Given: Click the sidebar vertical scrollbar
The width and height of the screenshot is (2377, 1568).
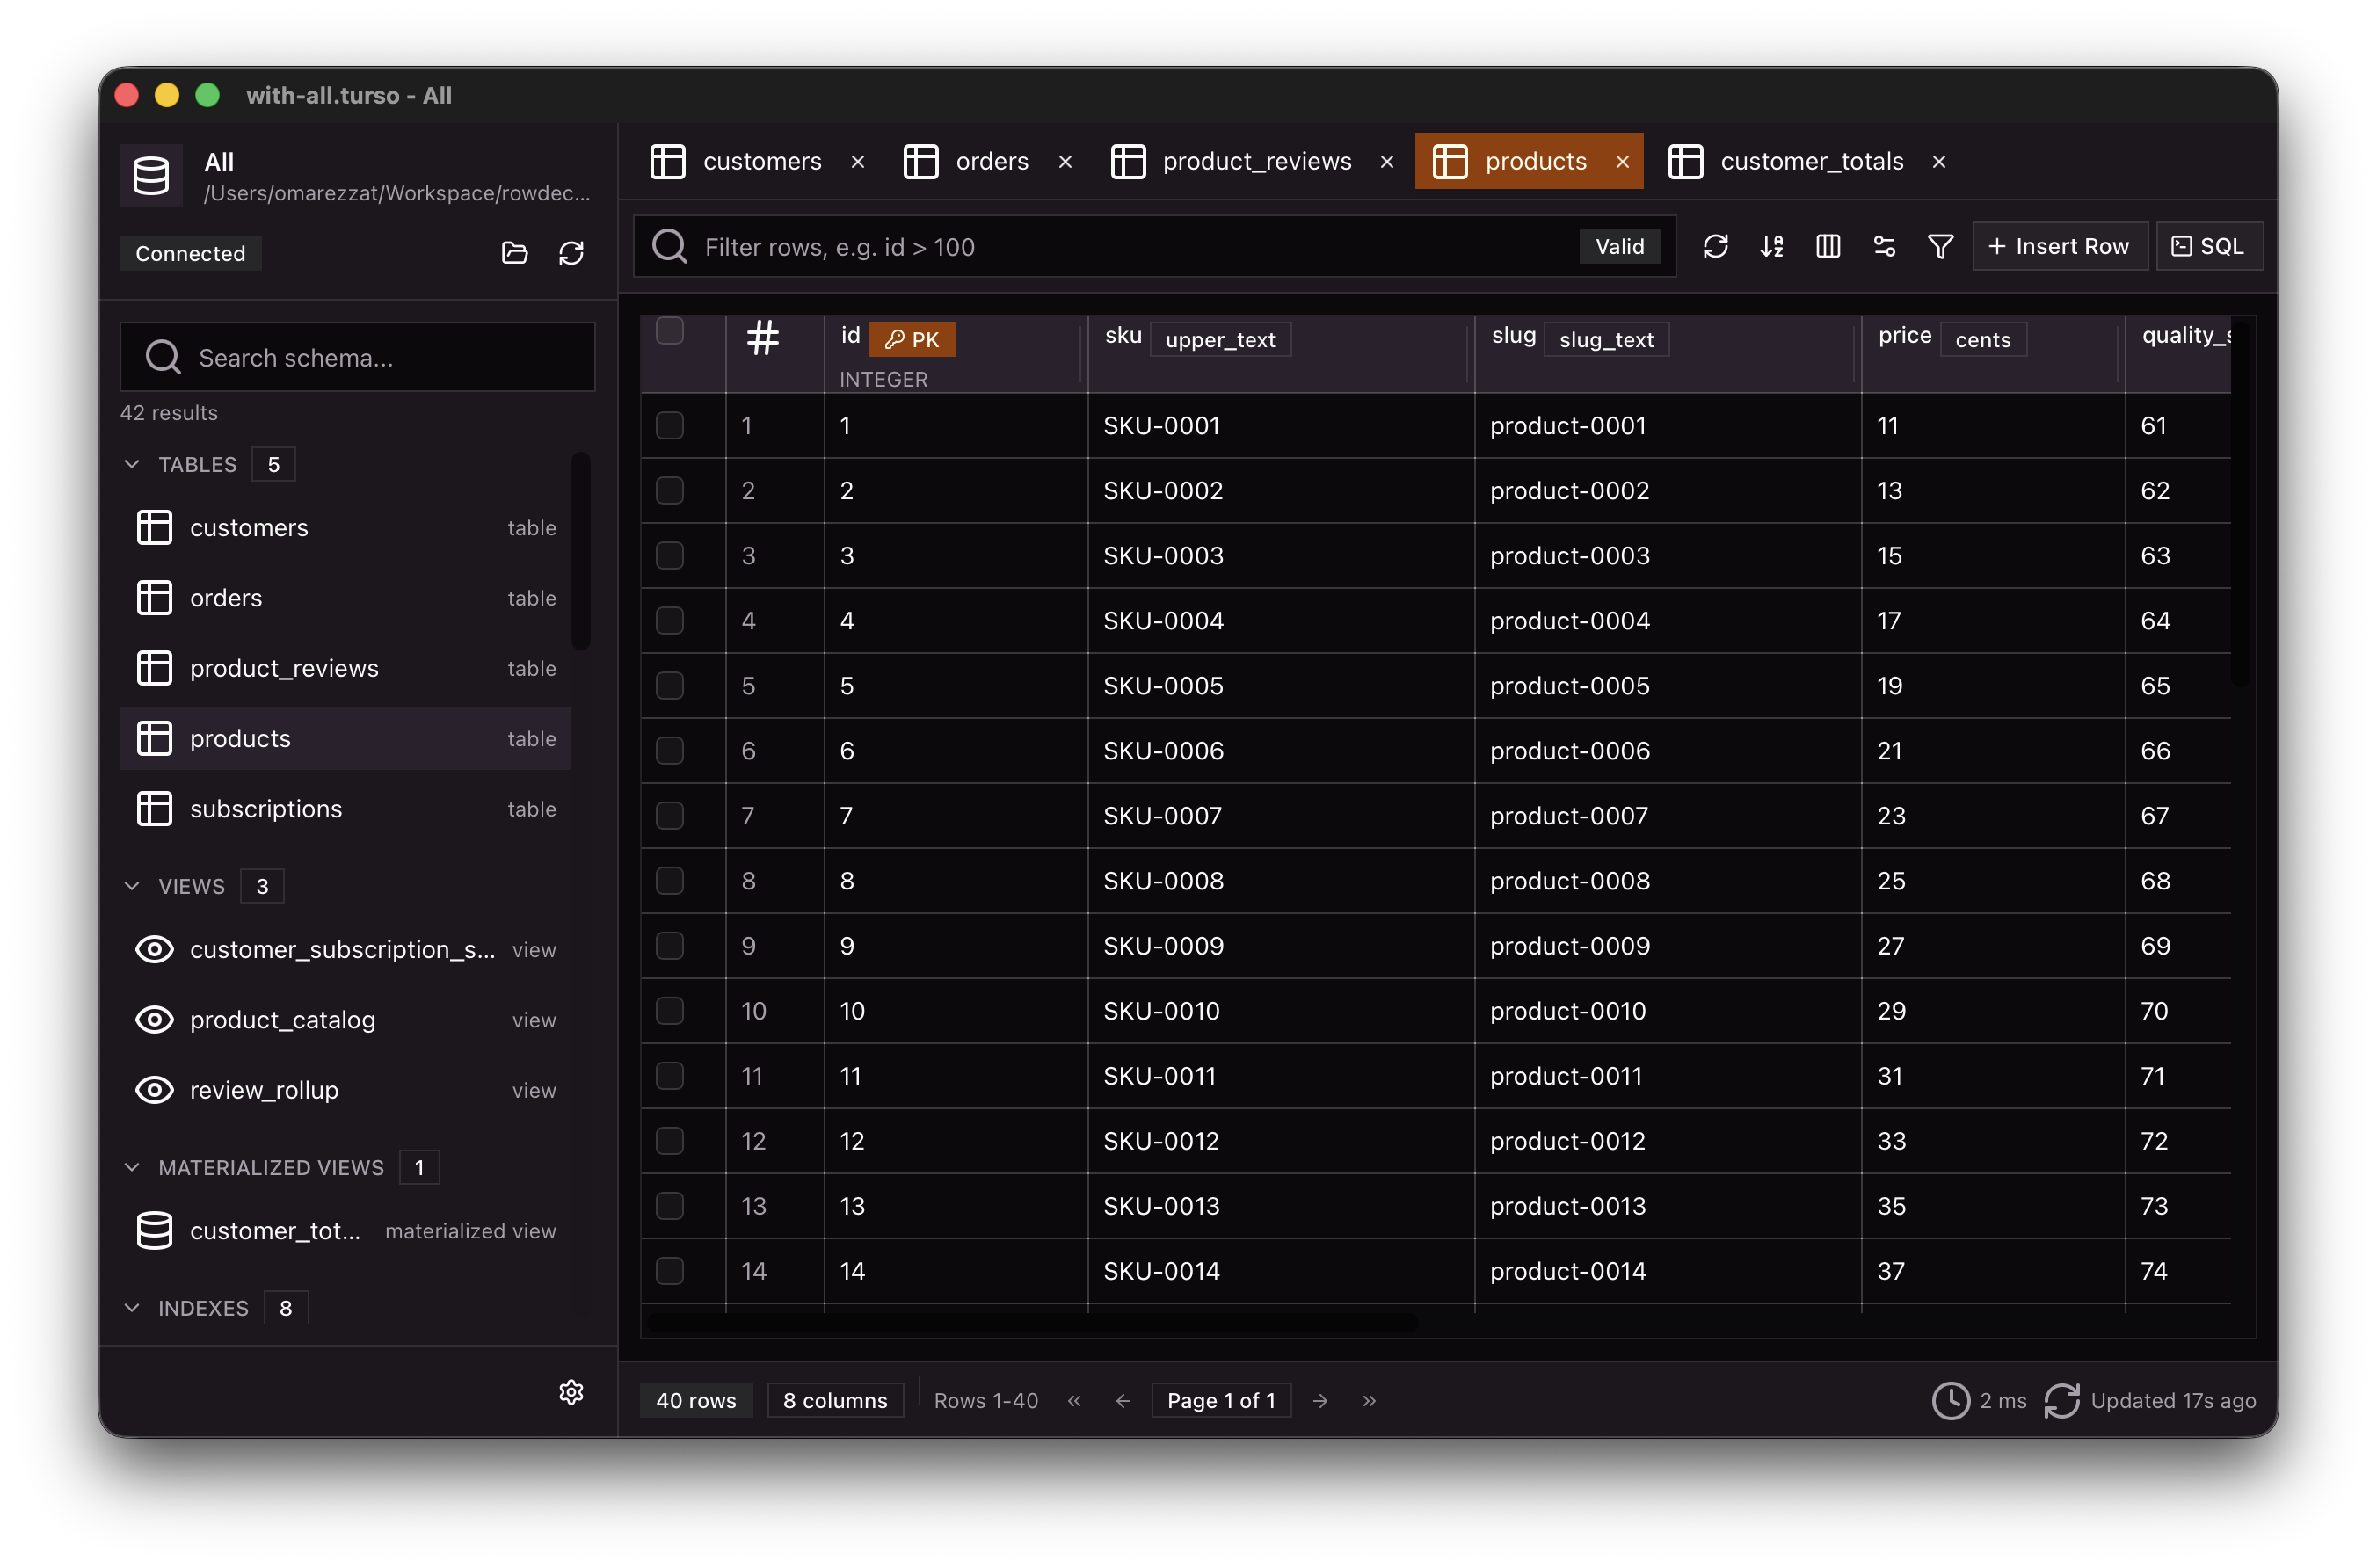Looking at the screenshot, I should point(581,551).
